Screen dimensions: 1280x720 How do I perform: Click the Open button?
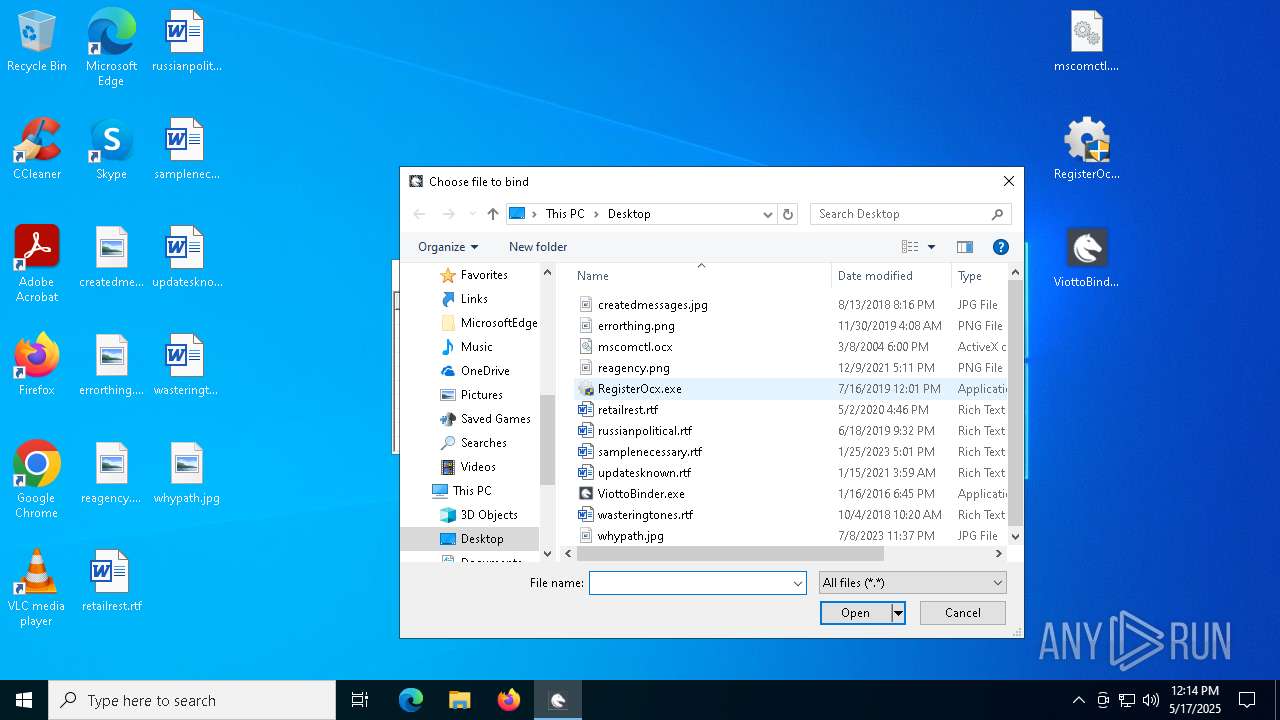click(x=856, y=613)
